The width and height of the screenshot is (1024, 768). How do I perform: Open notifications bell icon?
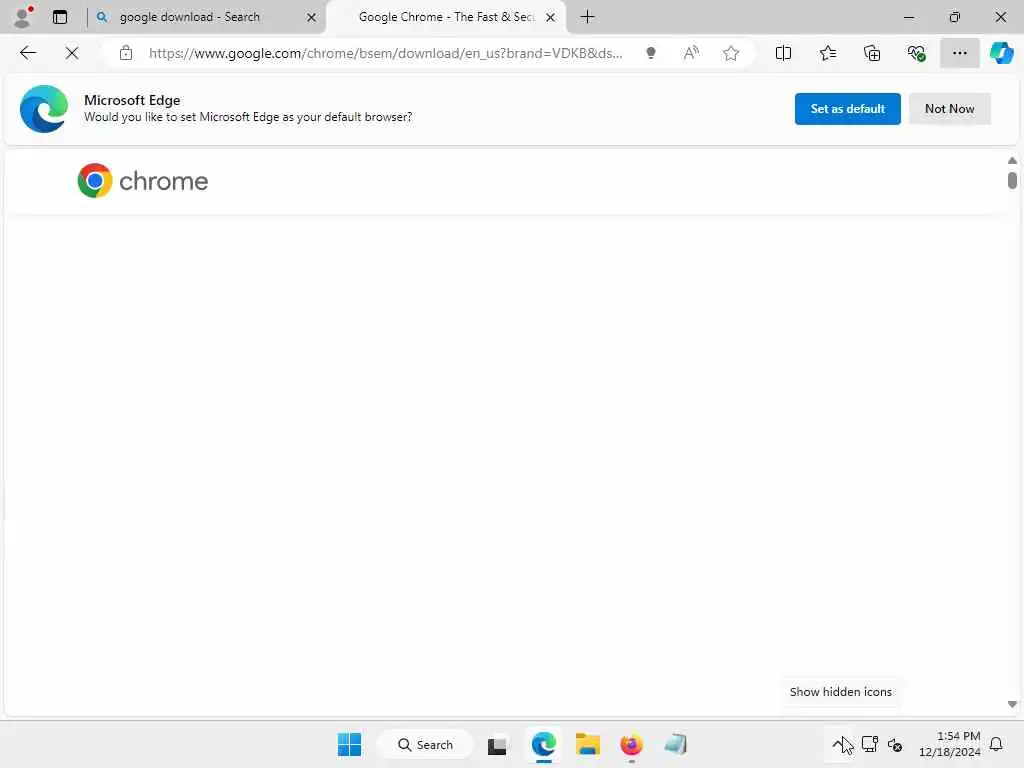click(x=996, y=744)
